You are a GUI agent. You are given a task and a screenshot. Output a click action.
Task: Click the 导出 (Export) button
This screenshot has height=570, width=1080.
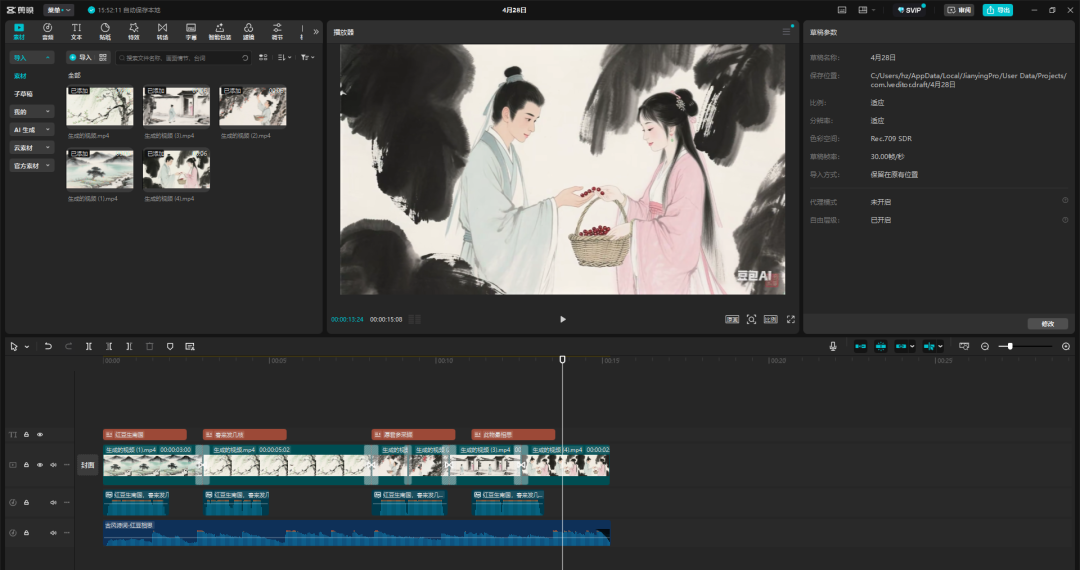(x=996, y=10)
